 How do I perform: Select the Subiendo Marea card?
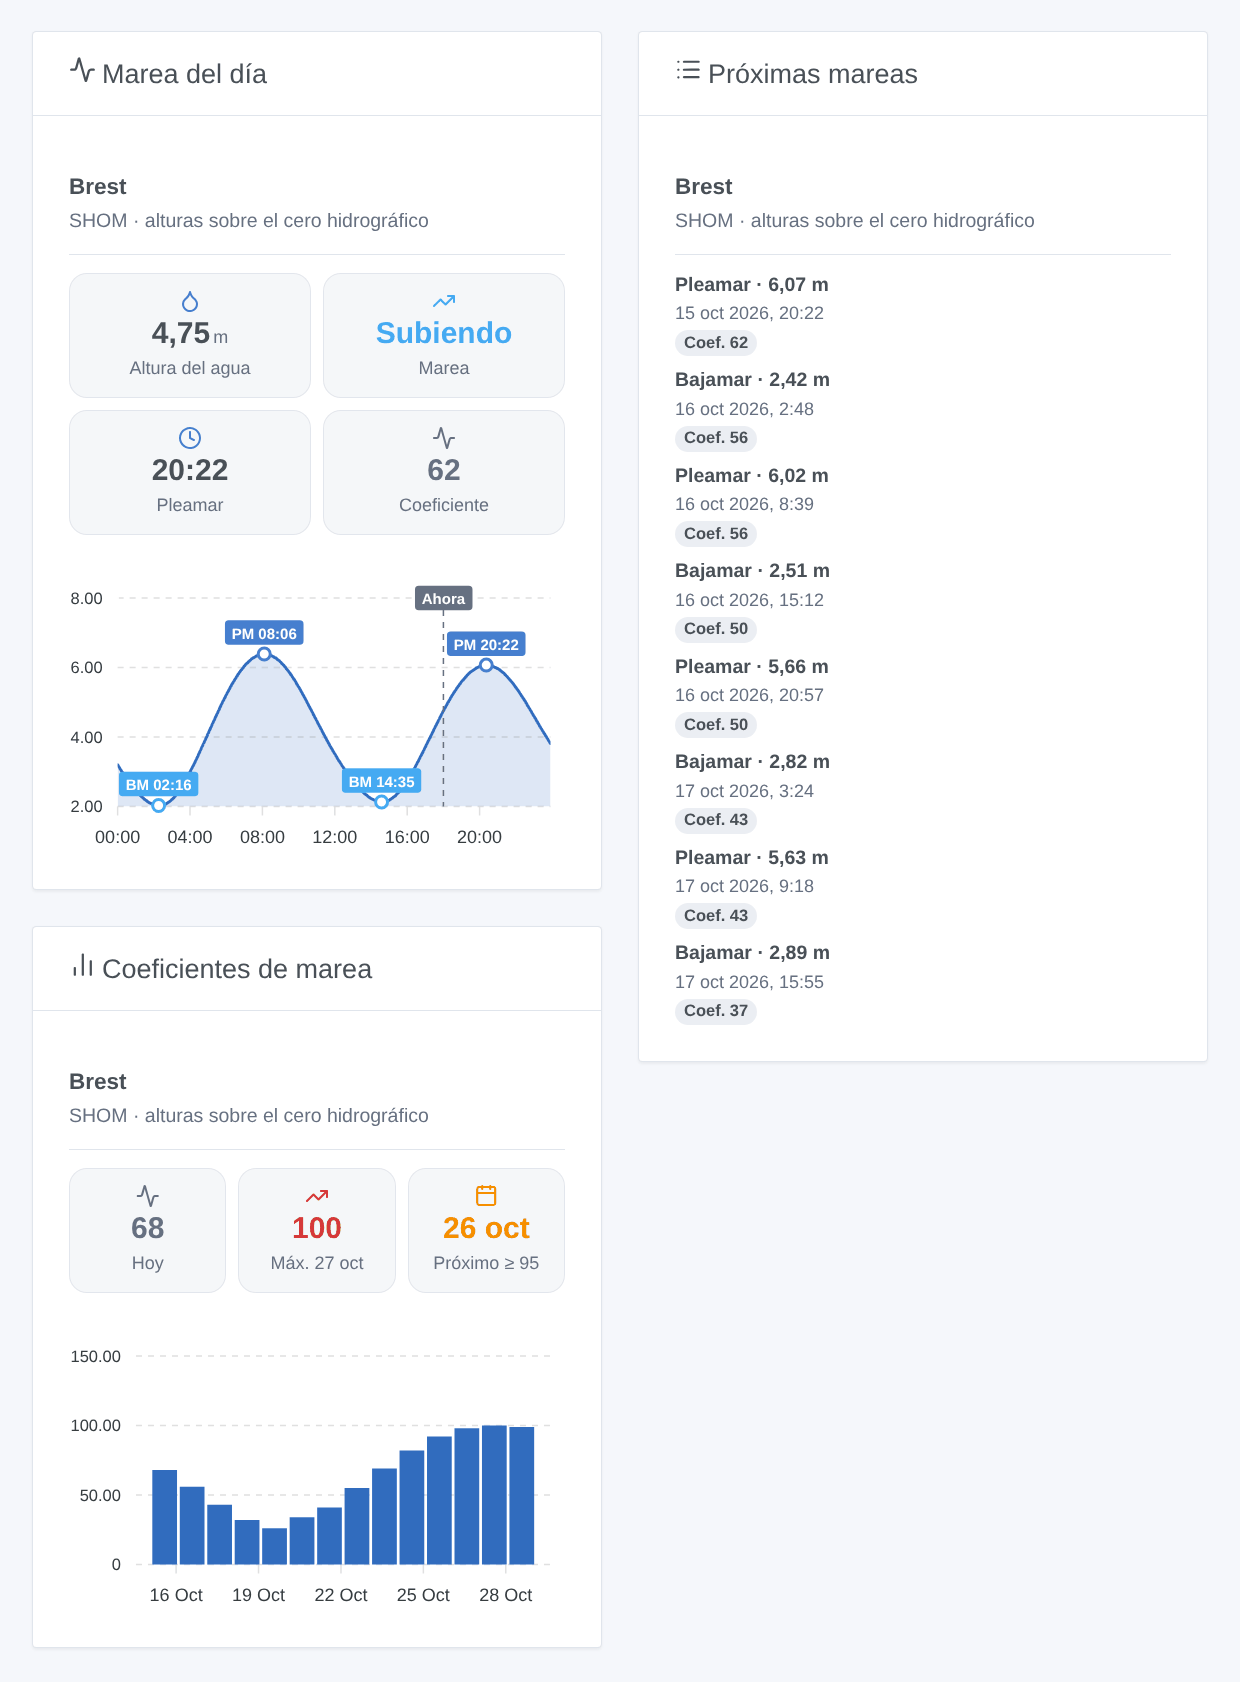(x=444, y=336)
